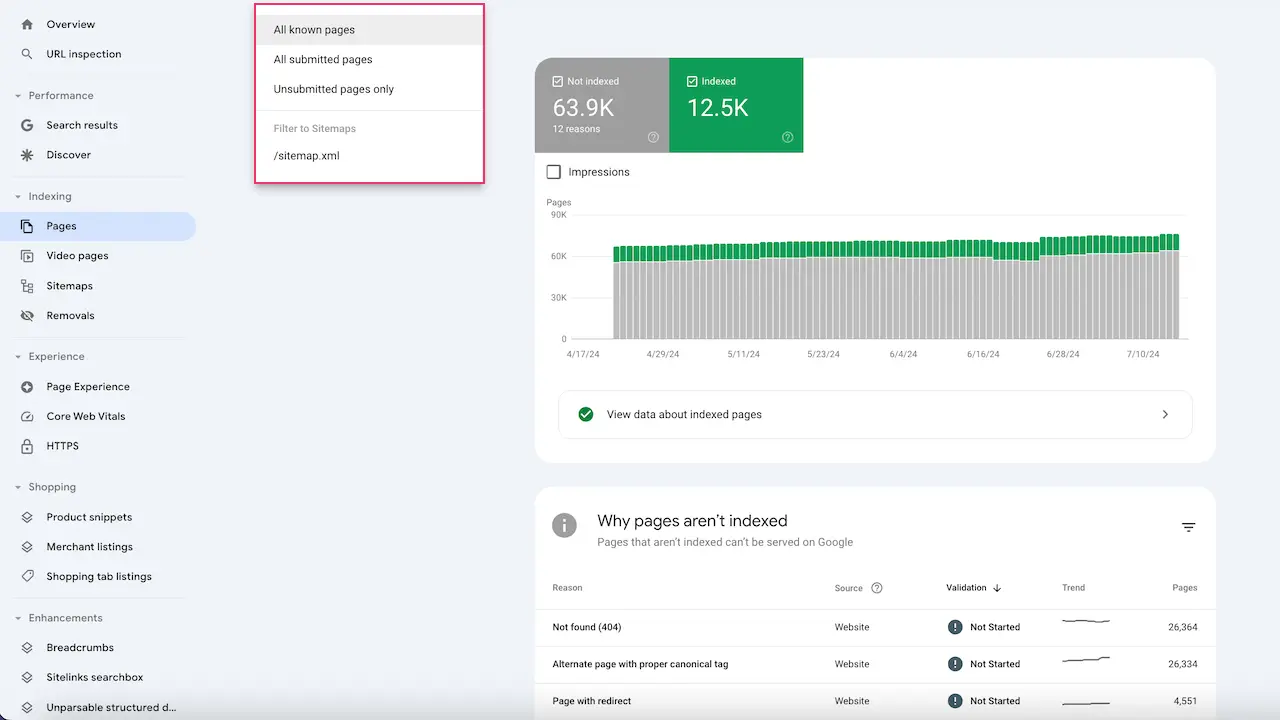This screenshot has height=720, width=1280.
Task: Open the filter for Why pages aren't indexed
Action: click(x=1188, y=526)
